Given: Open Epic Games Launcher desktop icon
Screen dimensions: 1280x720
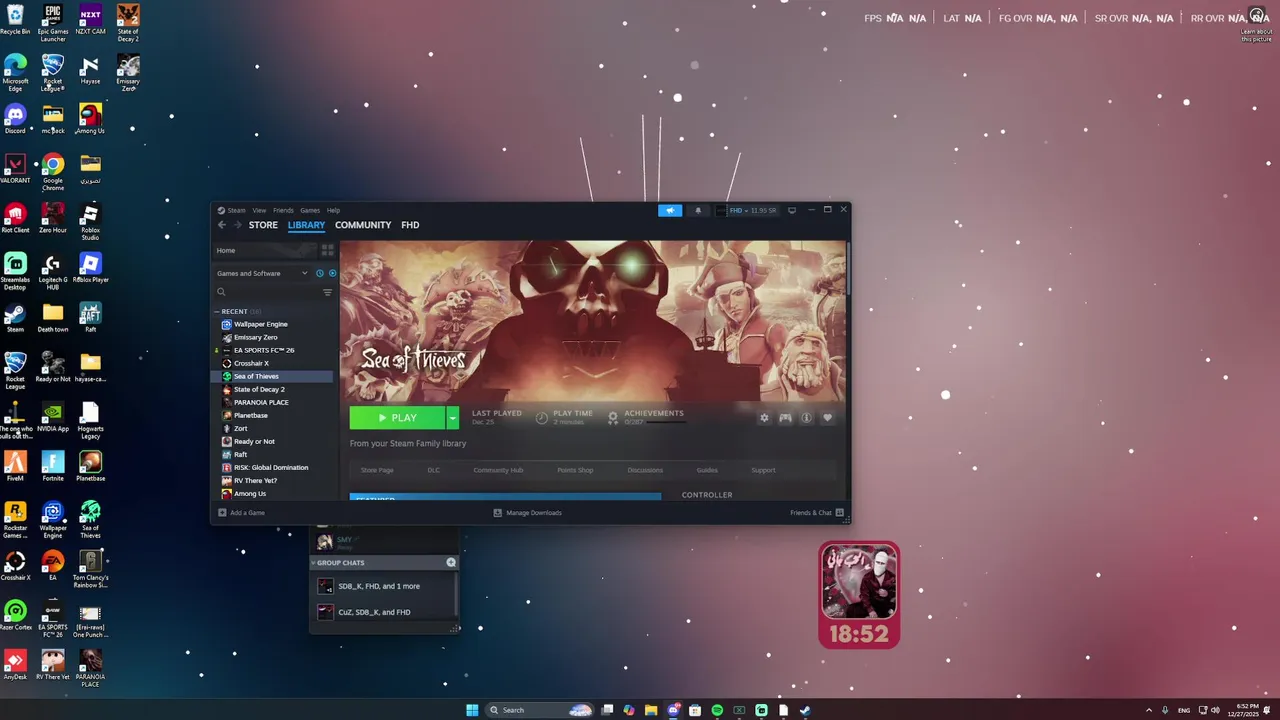Looking at the screenshot, I should point(53,22).
